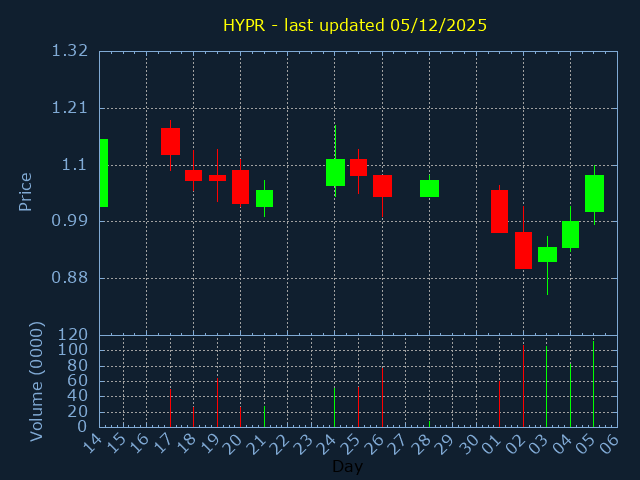The width and height of the screenshot is (640, 480).
Task: Click the red candlestick on day 02
Action: (523, 250)
